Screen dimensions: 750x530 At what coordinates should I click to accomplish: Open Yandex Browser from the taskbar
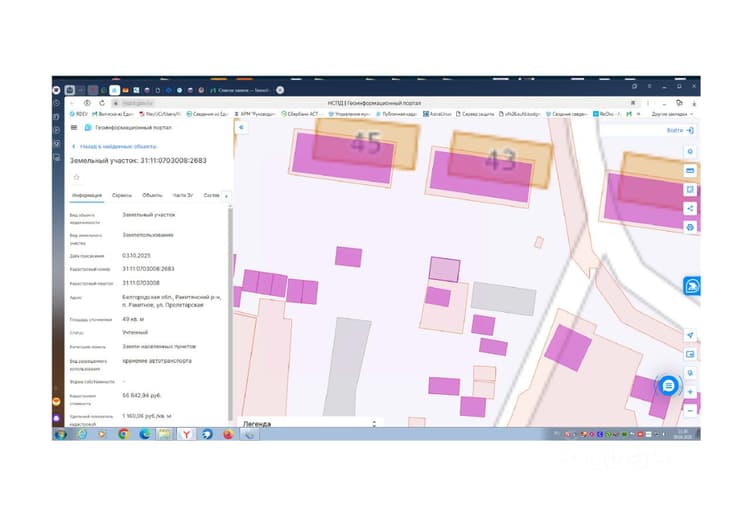coord(186,434)
